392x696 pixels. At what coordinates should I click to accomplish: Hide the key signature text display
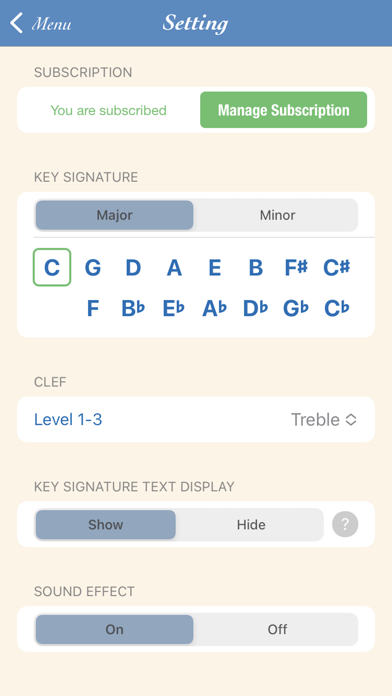[x=251, y=525]
